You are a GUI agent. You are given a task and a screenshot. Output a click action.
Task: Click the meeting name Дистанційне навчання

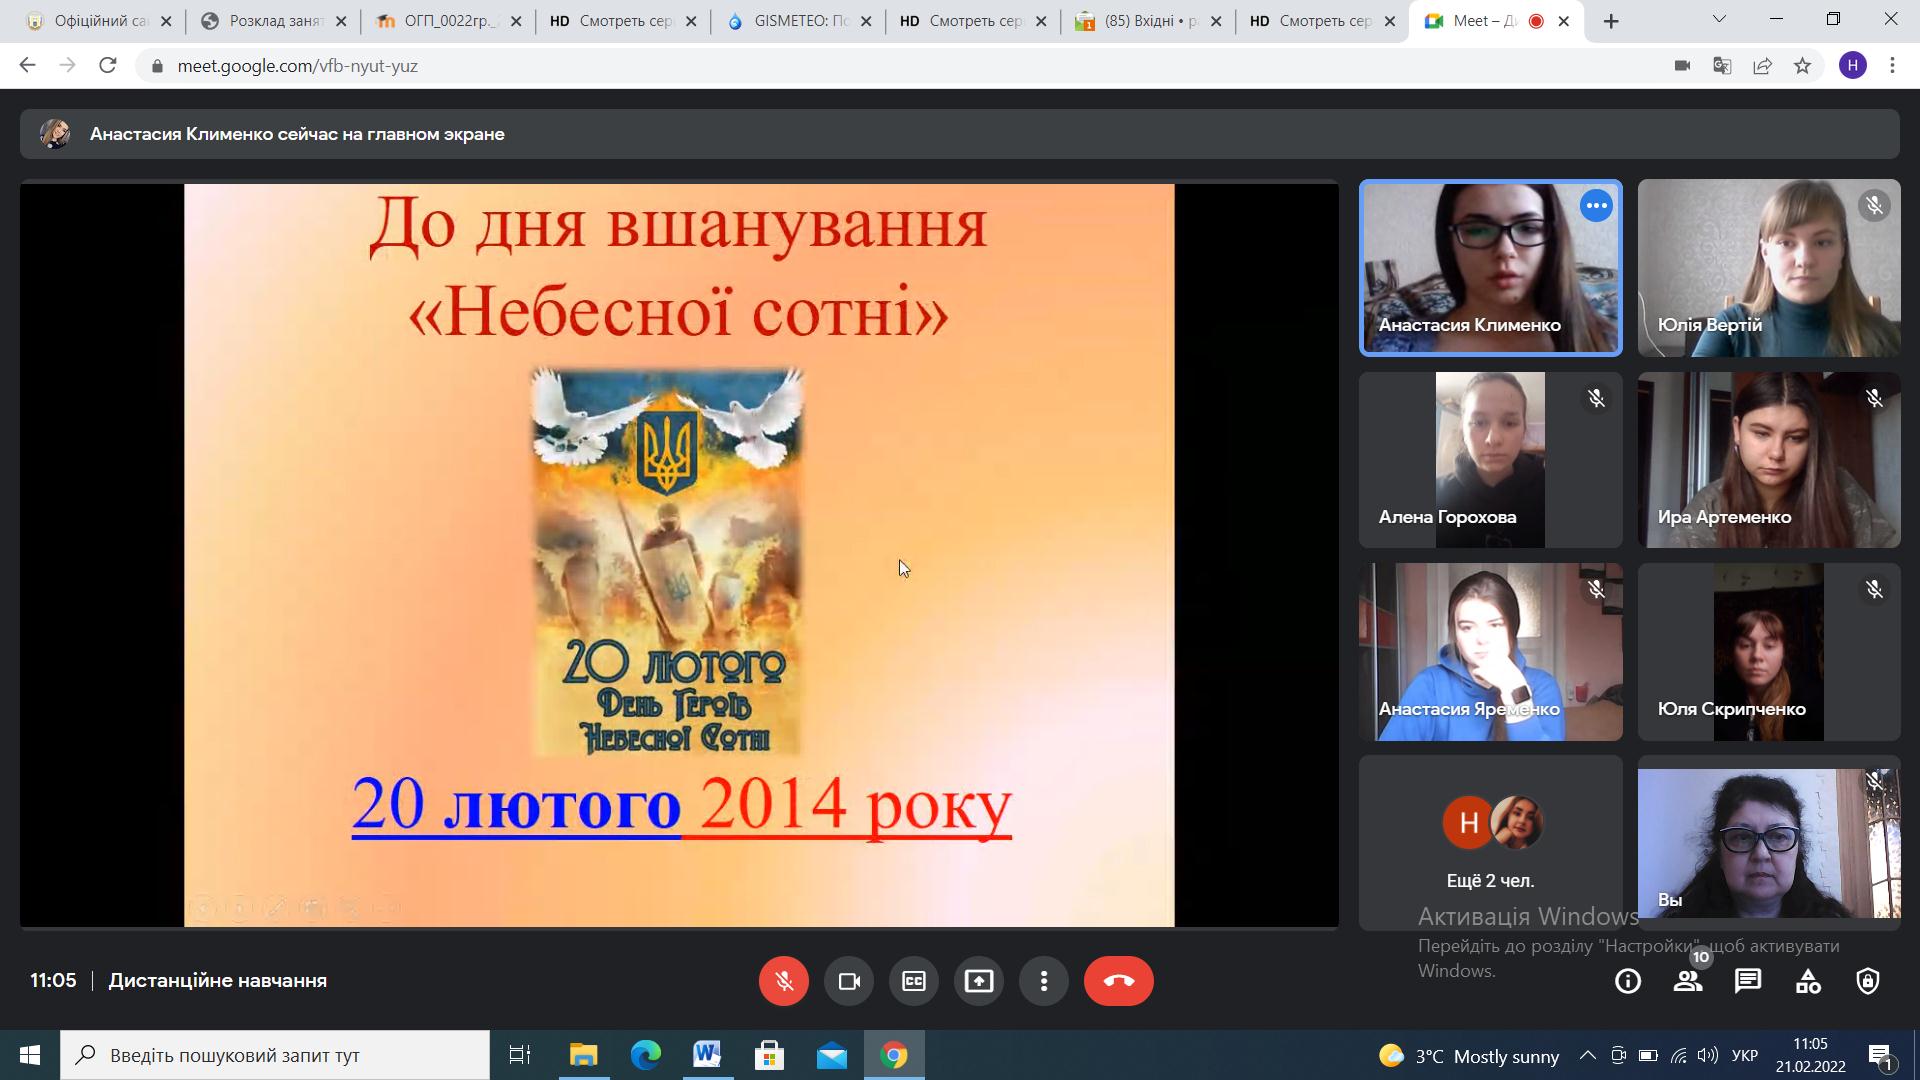(x=218, y=981)
